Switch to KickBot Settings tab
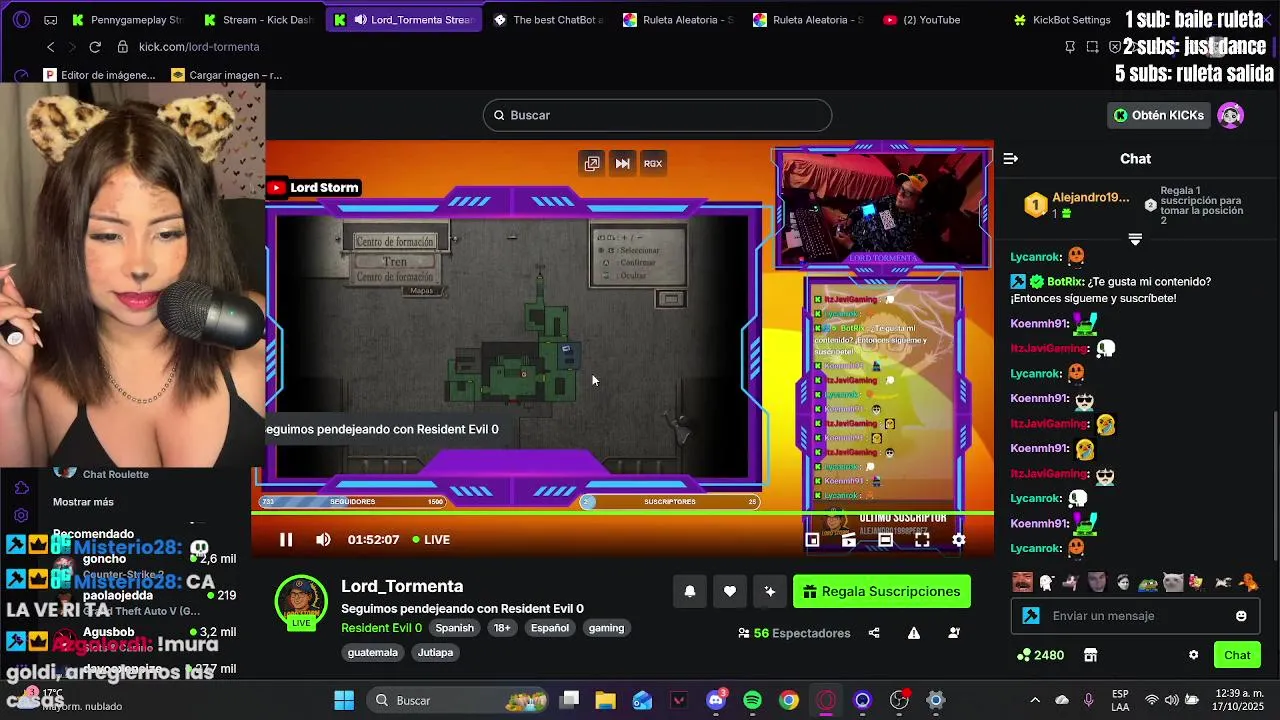The width and height of the screenshot is (1280, 720). [x=1062, y=20]
